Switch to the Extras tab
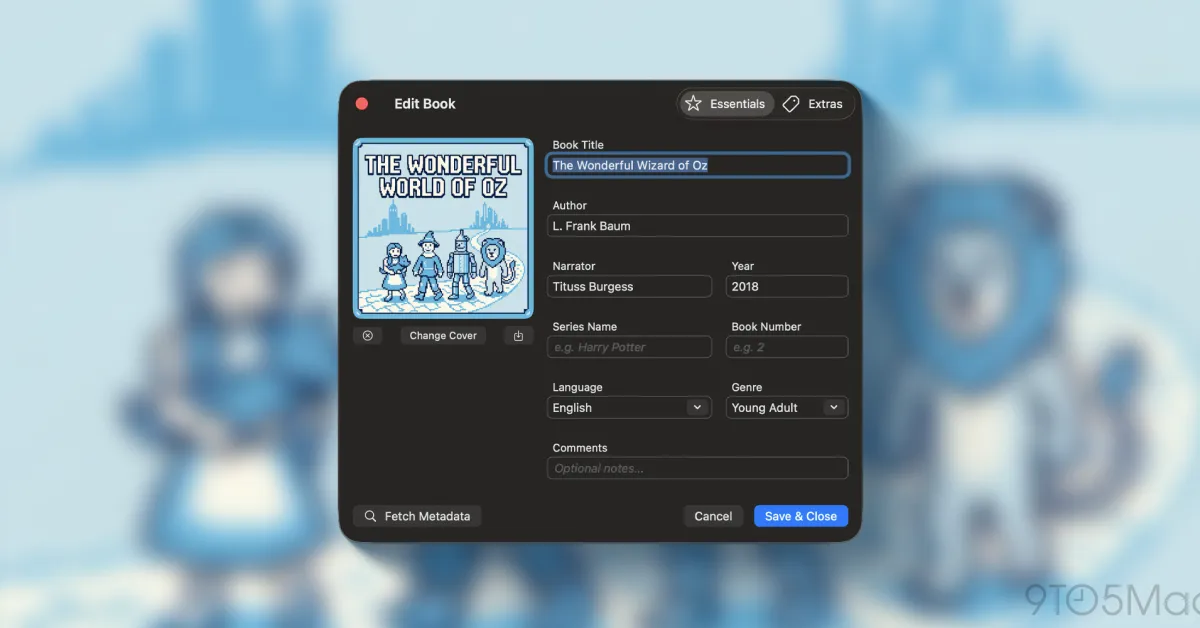The height and width of the screenshot is (628, 1200). pos(815,103)
